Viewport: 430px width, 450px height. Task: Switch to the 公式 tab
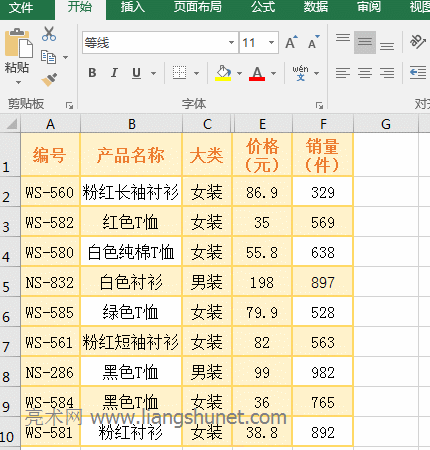pos(263,7)
